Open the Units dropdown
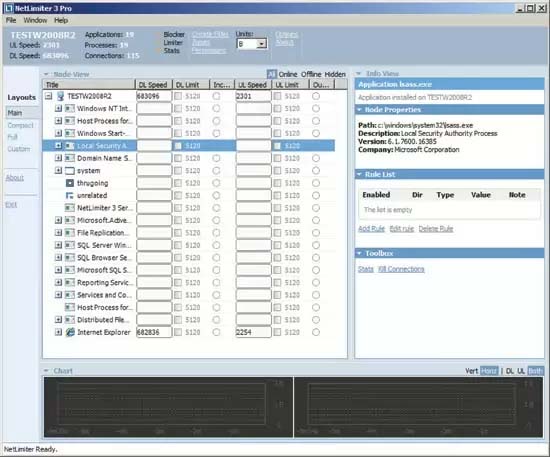Image resolution: width=550 pixels, height=457 pixels. pos(261,44)
